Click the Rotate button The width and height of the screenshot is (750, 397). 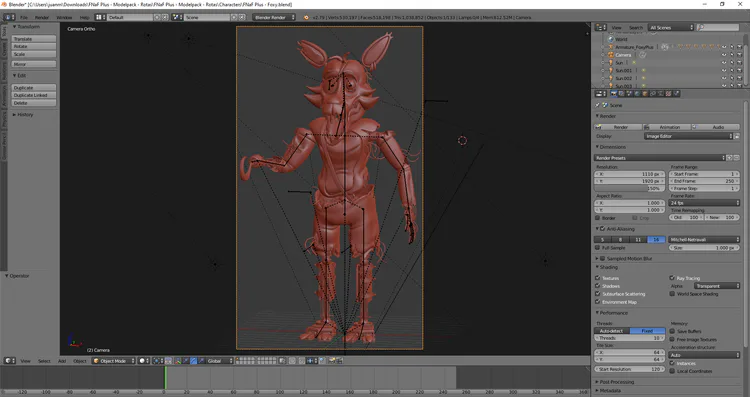[x=33, y=46]
